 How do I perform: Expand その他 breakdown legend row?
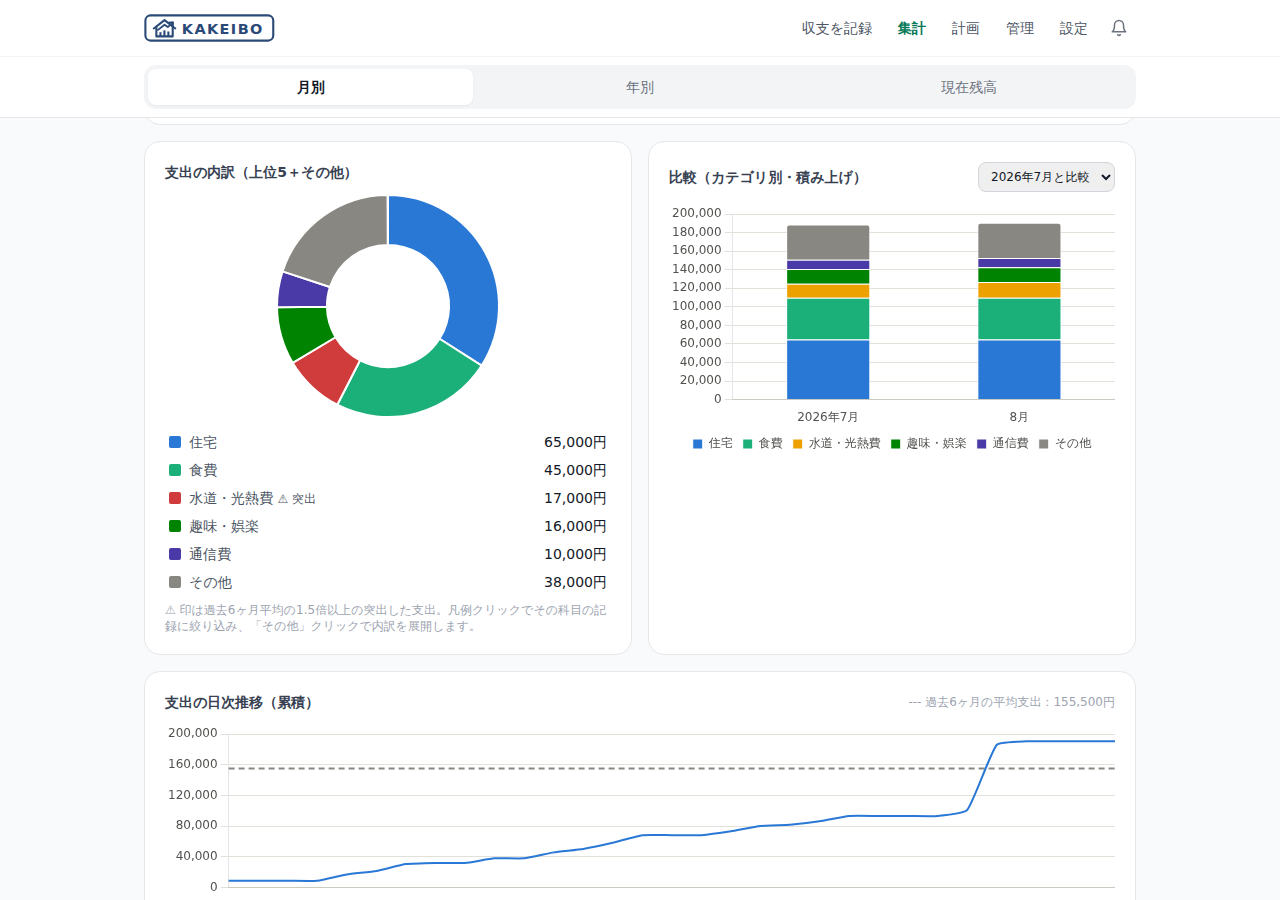click(388, 582)
